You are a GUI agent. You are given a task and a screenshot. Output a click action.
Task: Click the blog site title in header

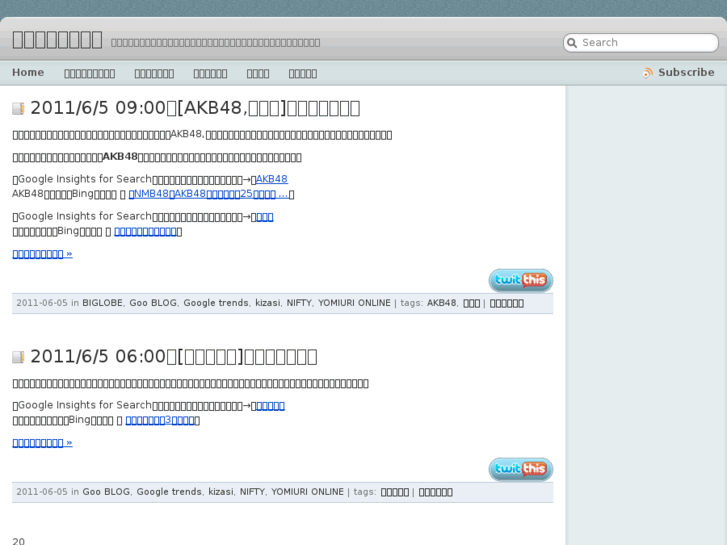57,40
